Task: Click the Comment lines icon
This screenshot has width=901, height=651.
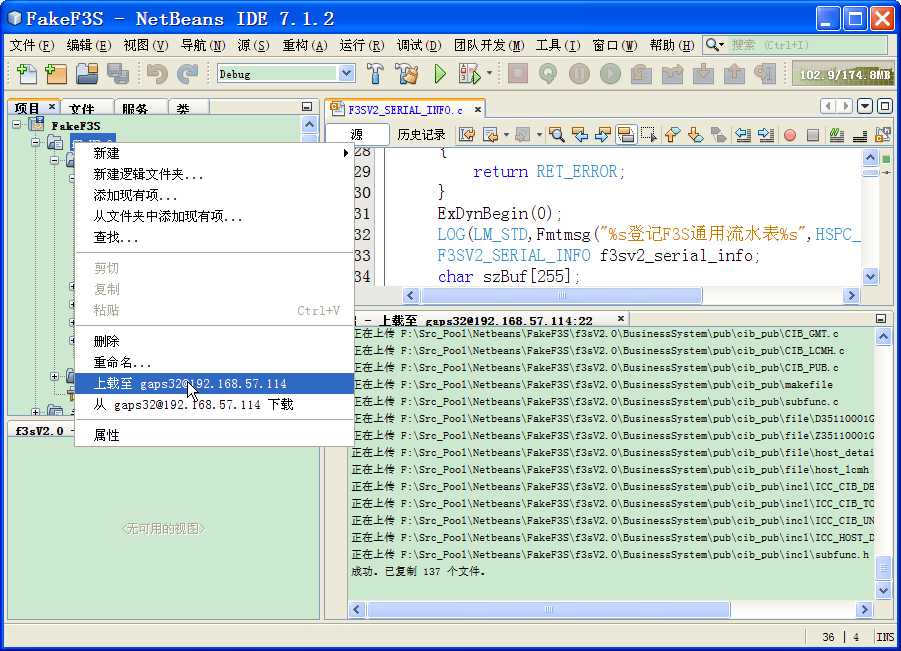Action: click(x=837, y=135)
